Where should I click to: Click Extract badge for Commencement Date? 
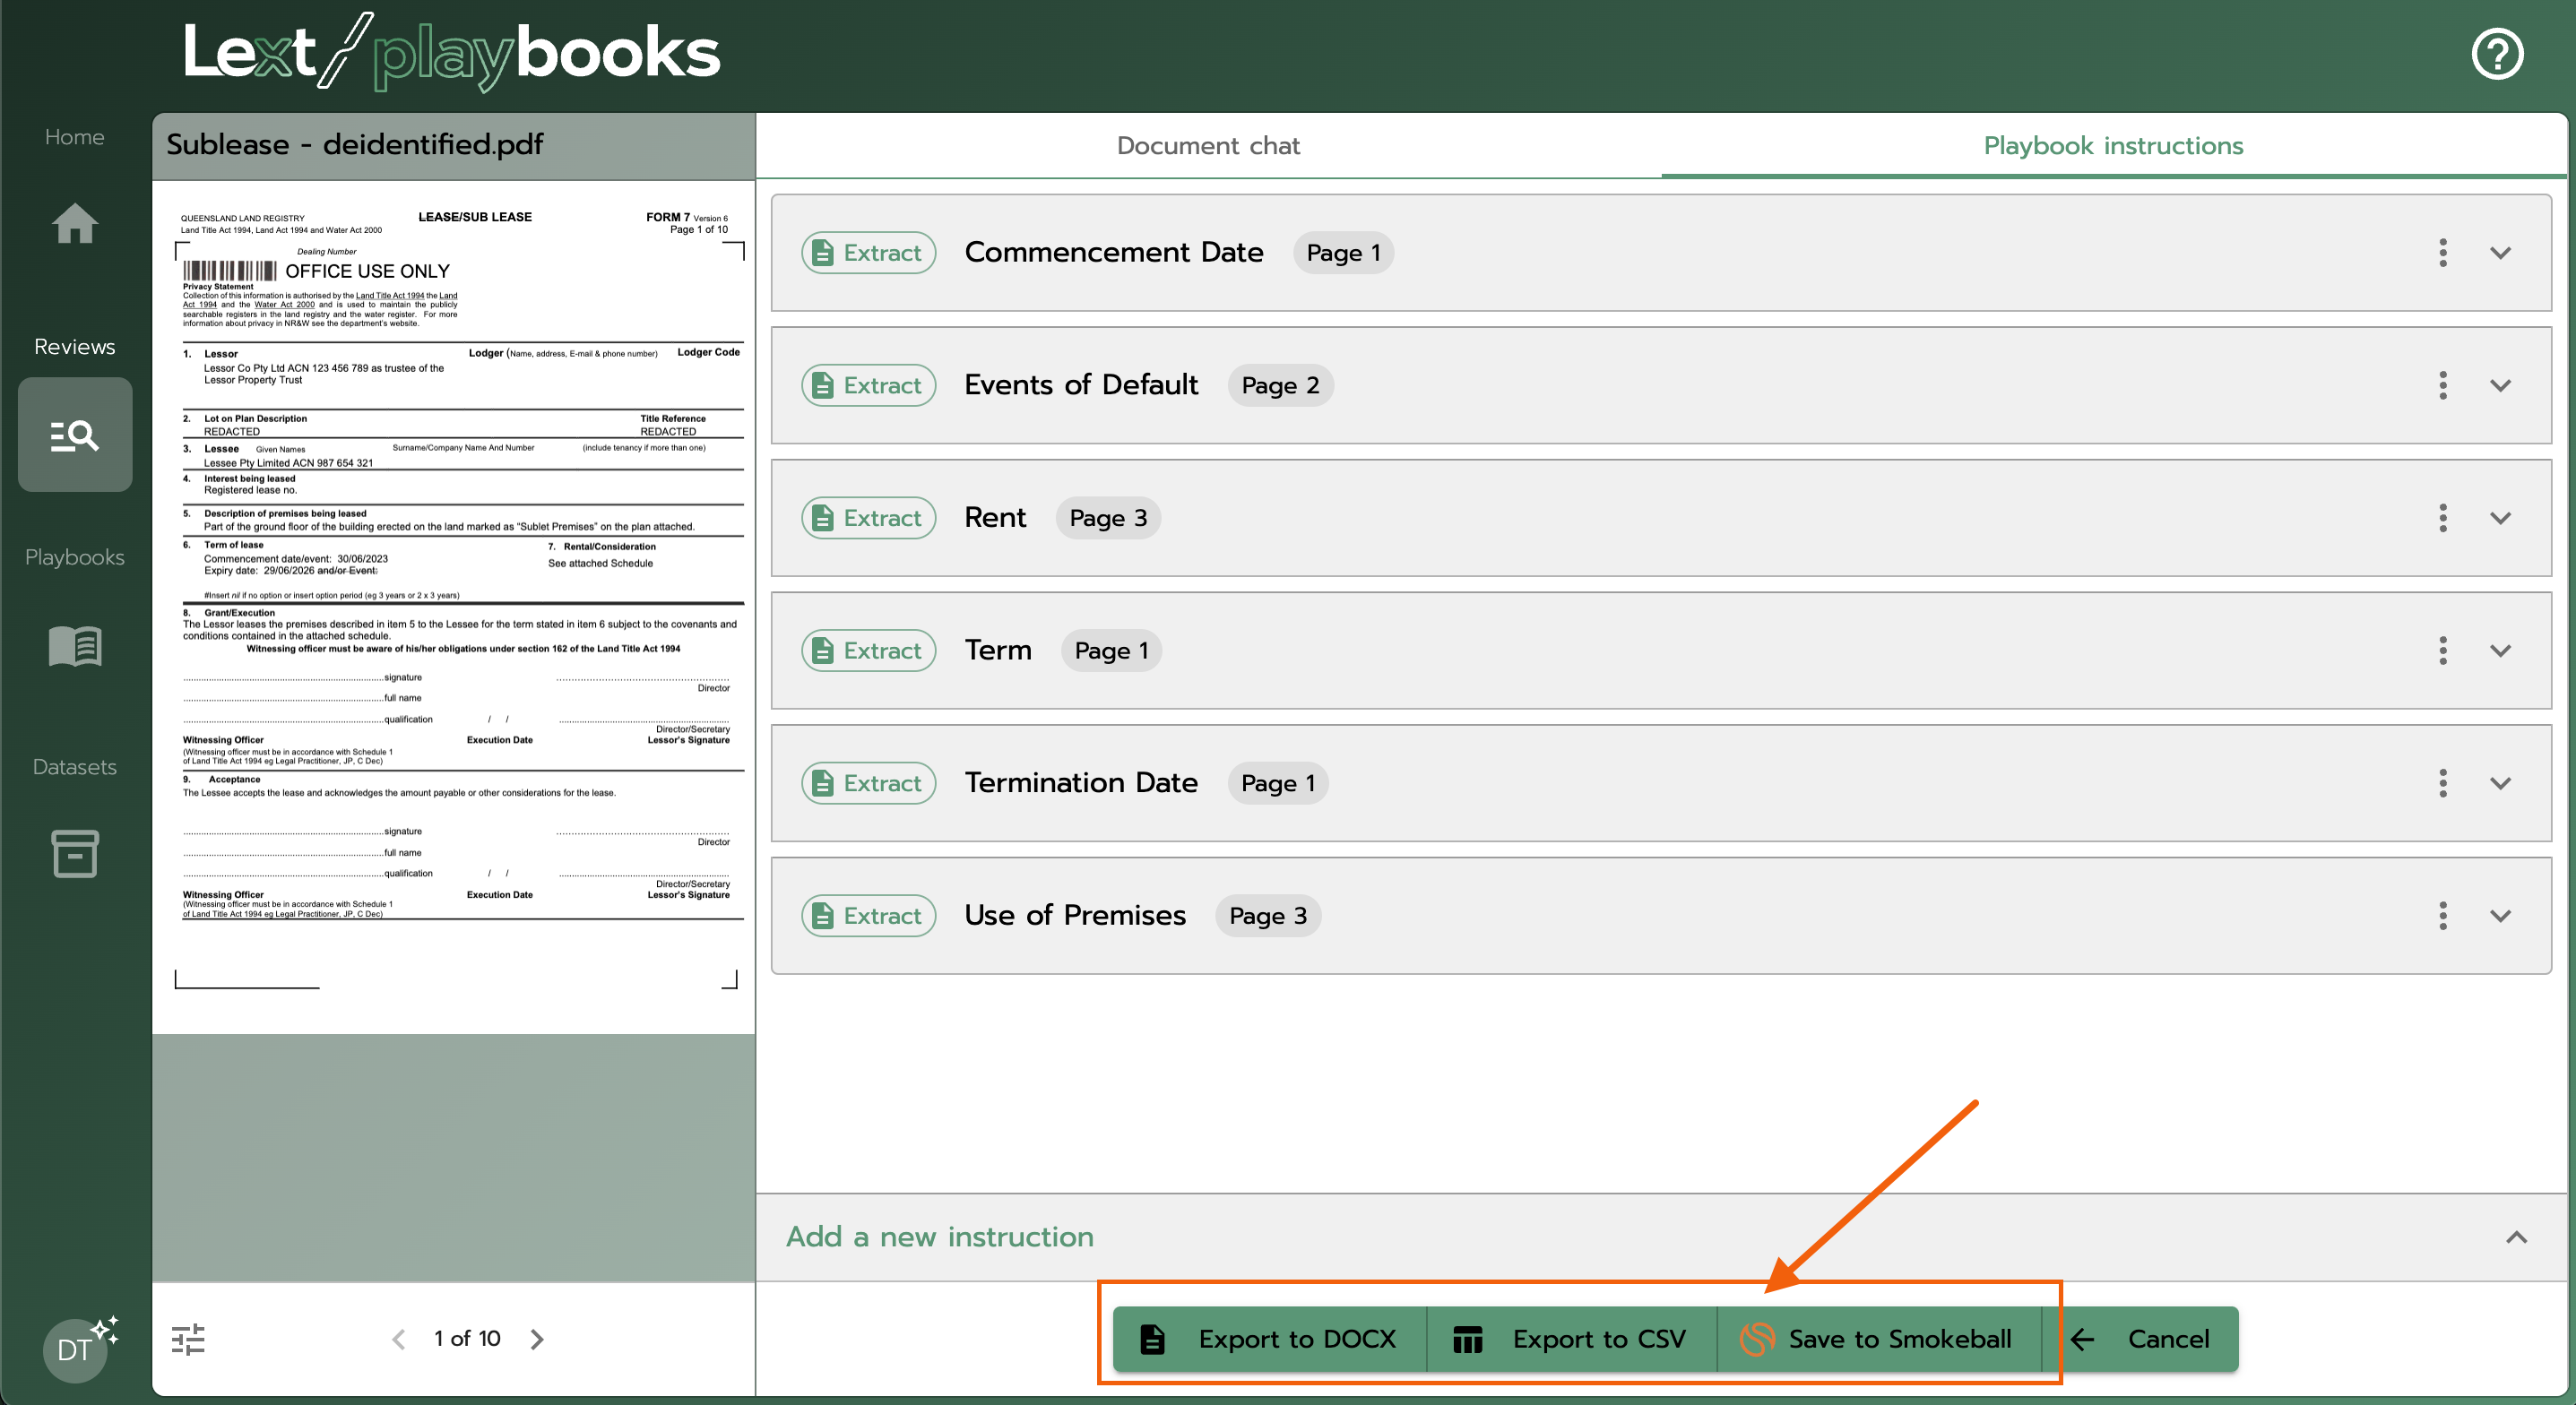[868, 253]
